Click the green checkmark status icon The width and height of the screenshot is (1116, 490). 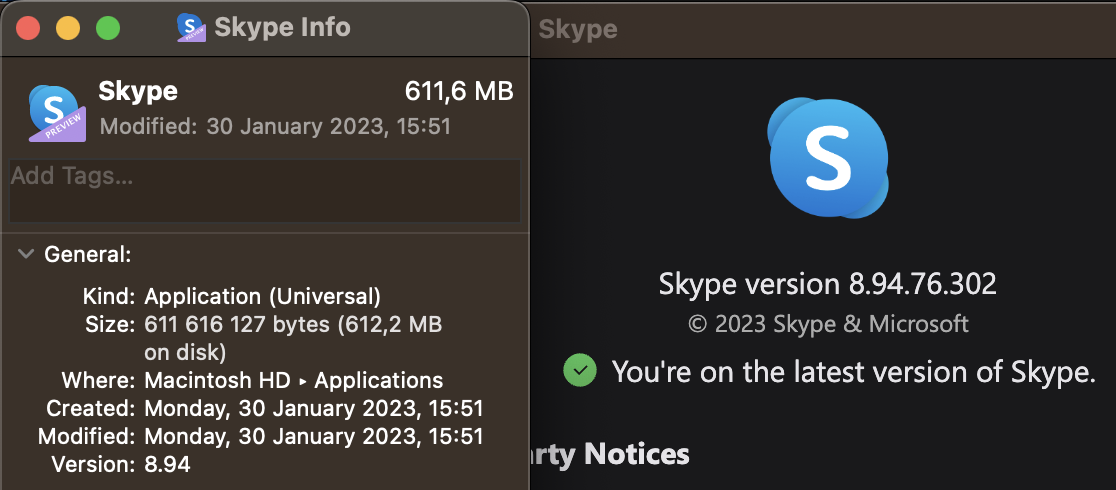click(579, 371)
